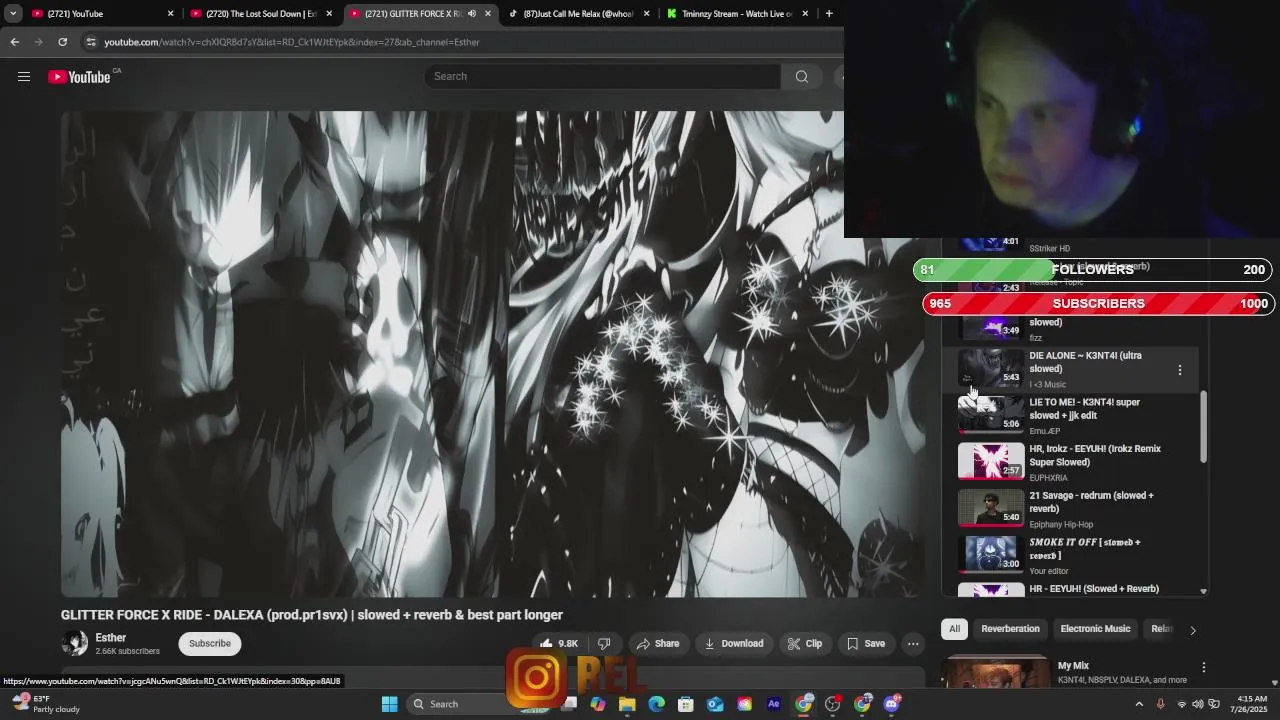
Task: Open the My Mix playlist title
Action: coord(1073,666)
